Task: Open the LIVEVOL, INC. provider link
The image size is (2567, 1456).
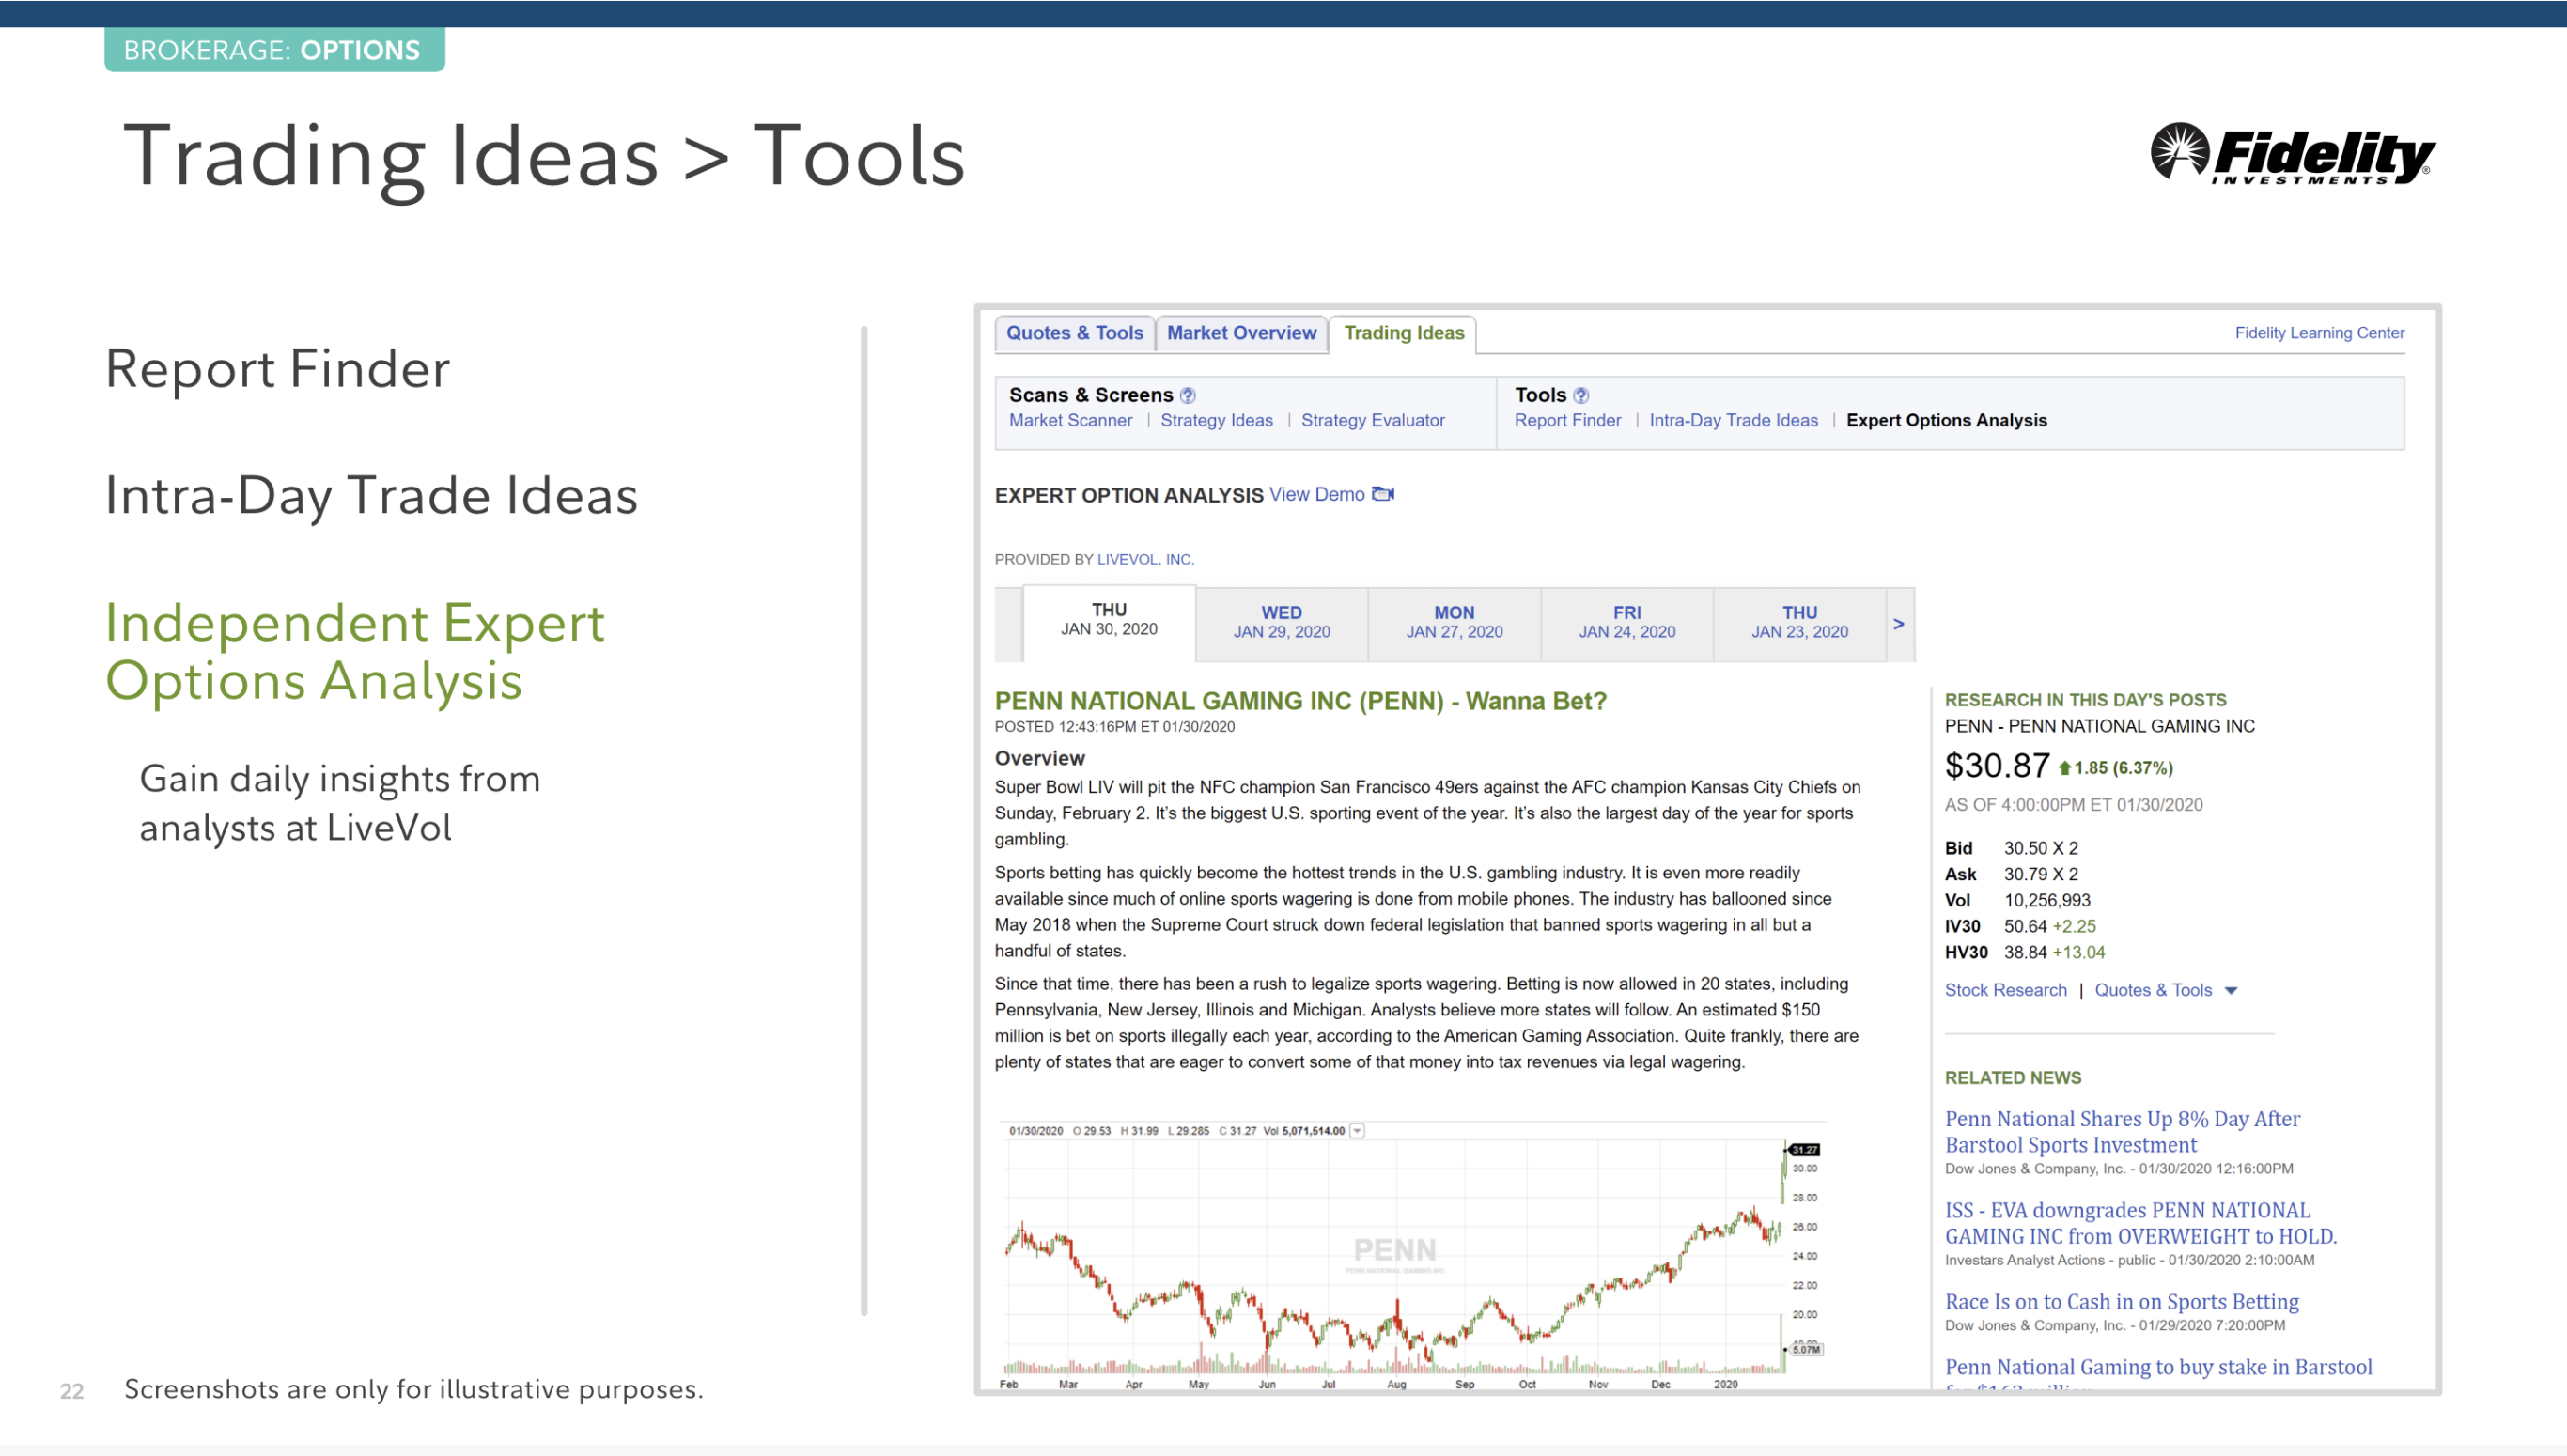Action: tap(1145, 559)
